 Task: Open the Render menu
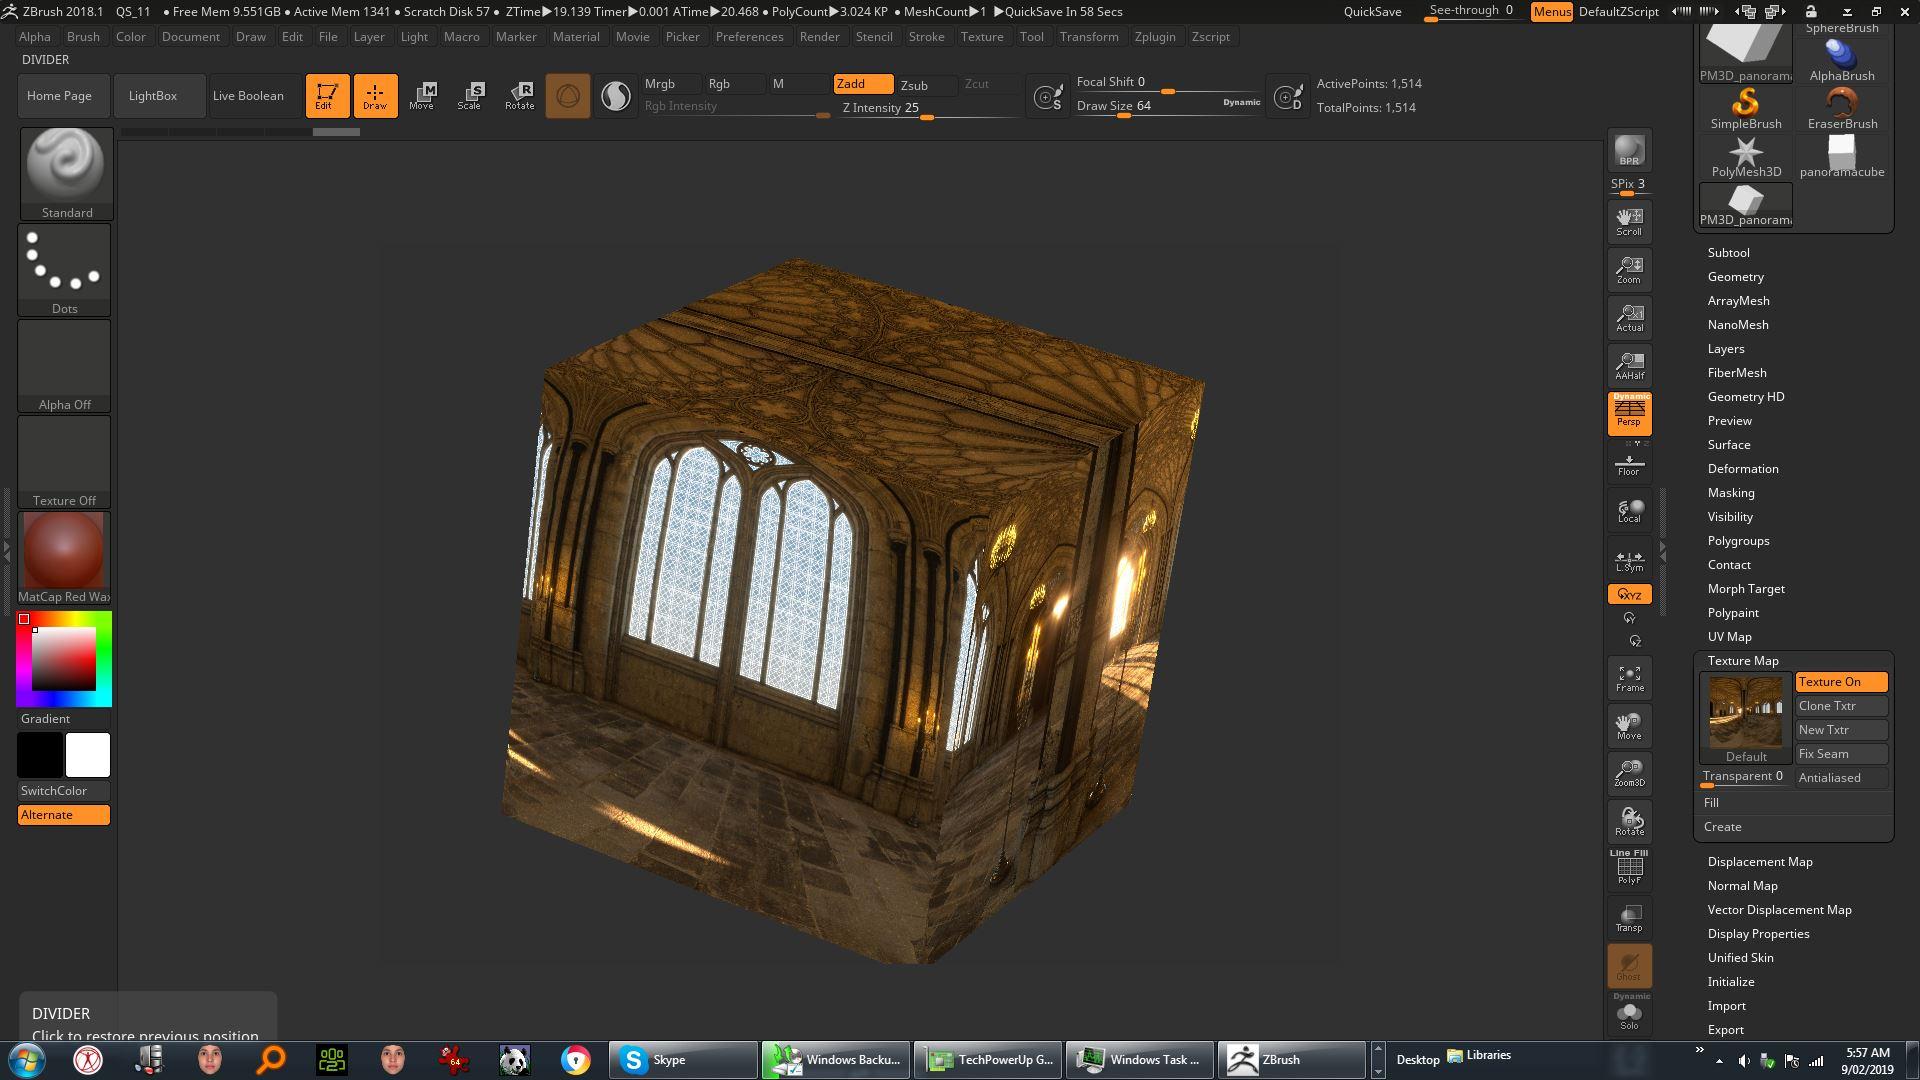pyautogui.click(x=819, y=37)
